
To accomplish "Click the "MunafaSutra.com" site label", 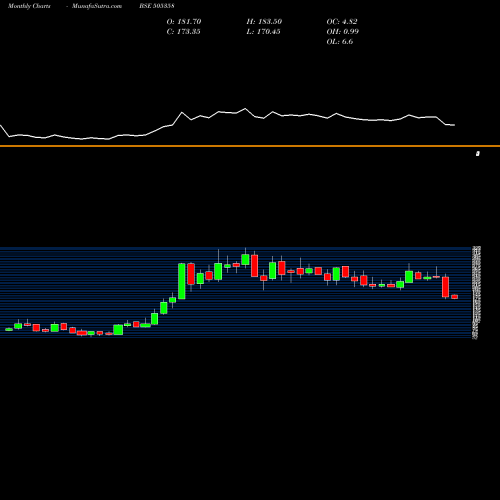I will [97, 6].
